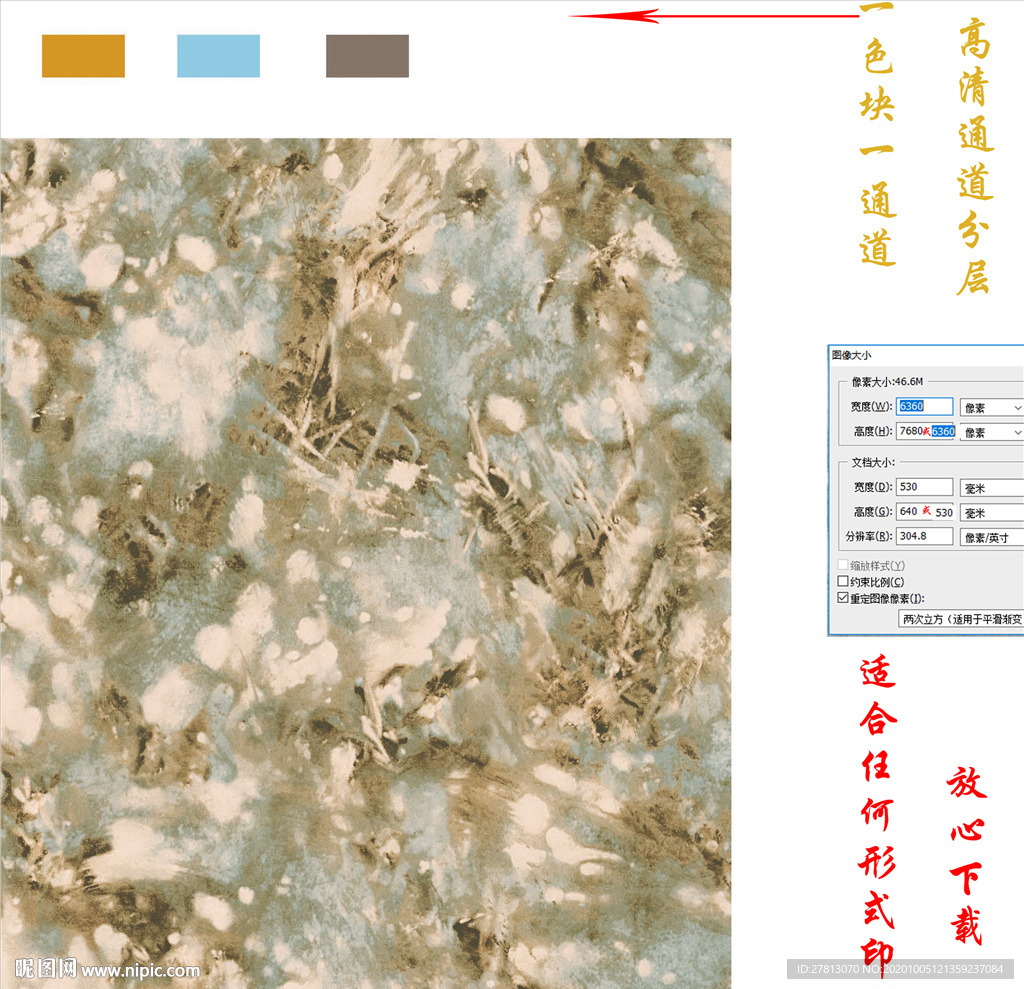Image resolution: width=1024 pixels, height=989 pixels.
Task: Click the document width field showing 530
Action: (x=924, y=487)
